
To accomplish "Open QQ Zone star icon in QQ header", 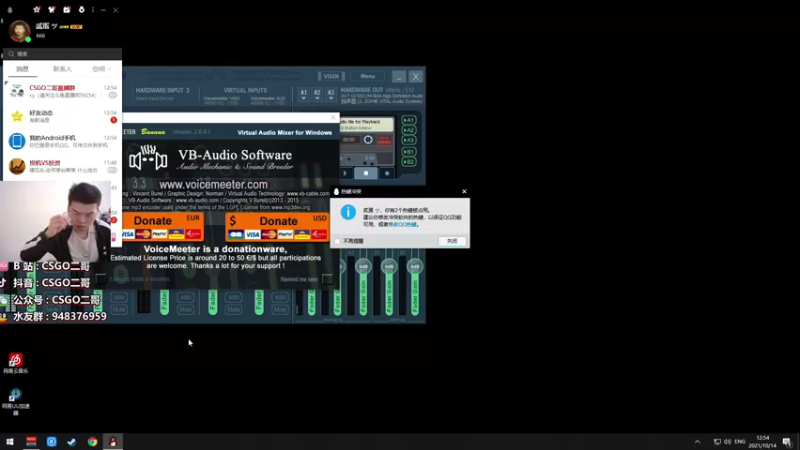I will pos(36,10).
